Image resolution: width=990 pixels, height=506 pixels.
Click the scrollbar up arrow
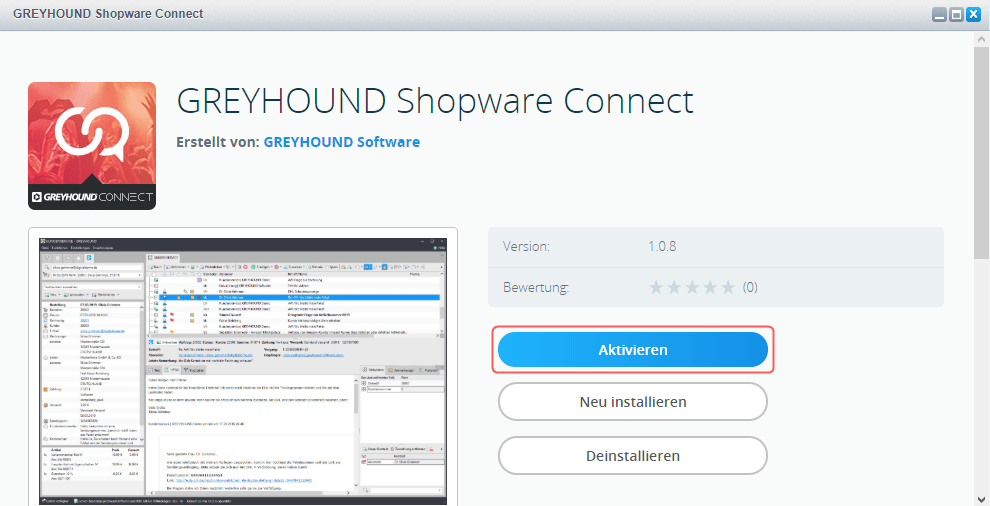982,38
